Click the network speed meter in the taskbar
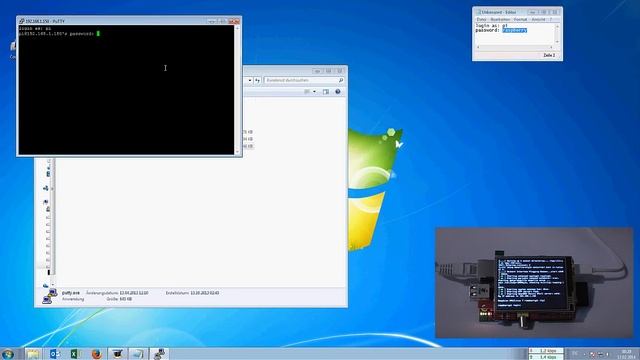Viewport: 640px width, 360px height. [x=546, y=354]
